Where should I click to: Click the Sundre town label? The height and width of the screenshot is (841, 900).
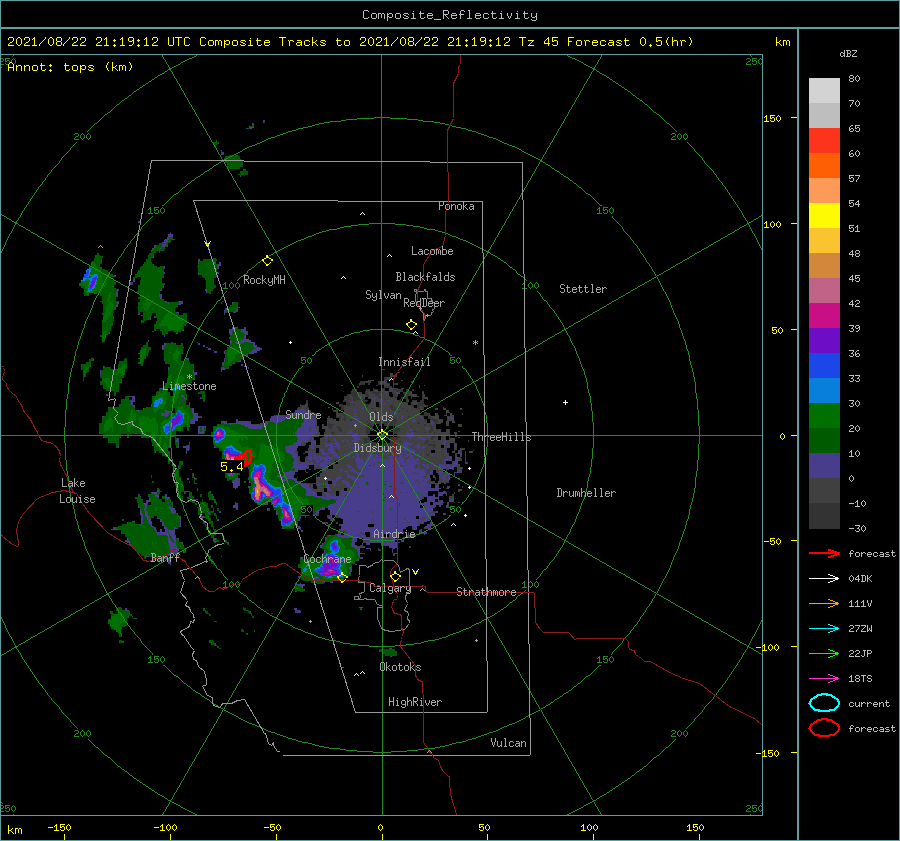[303, 415]
